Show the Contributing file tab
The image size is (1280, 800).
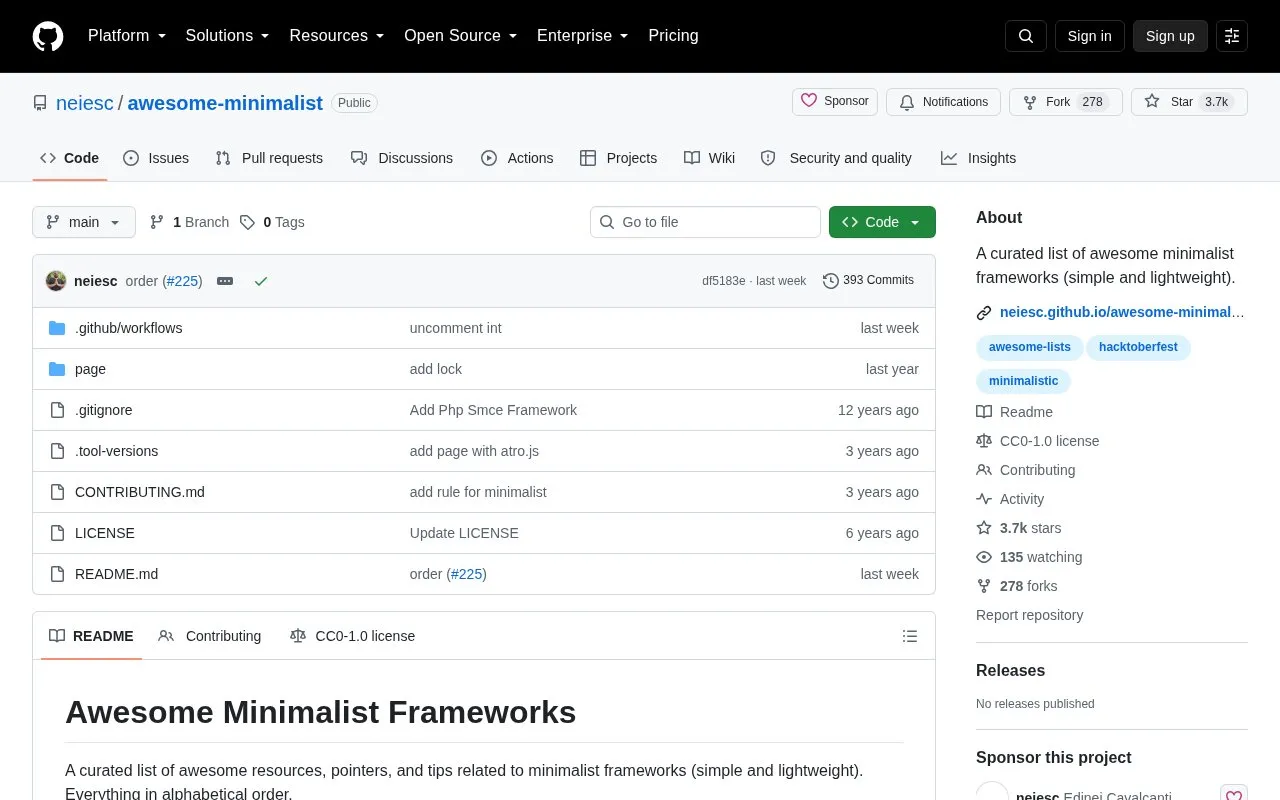[x=210, y=636]
